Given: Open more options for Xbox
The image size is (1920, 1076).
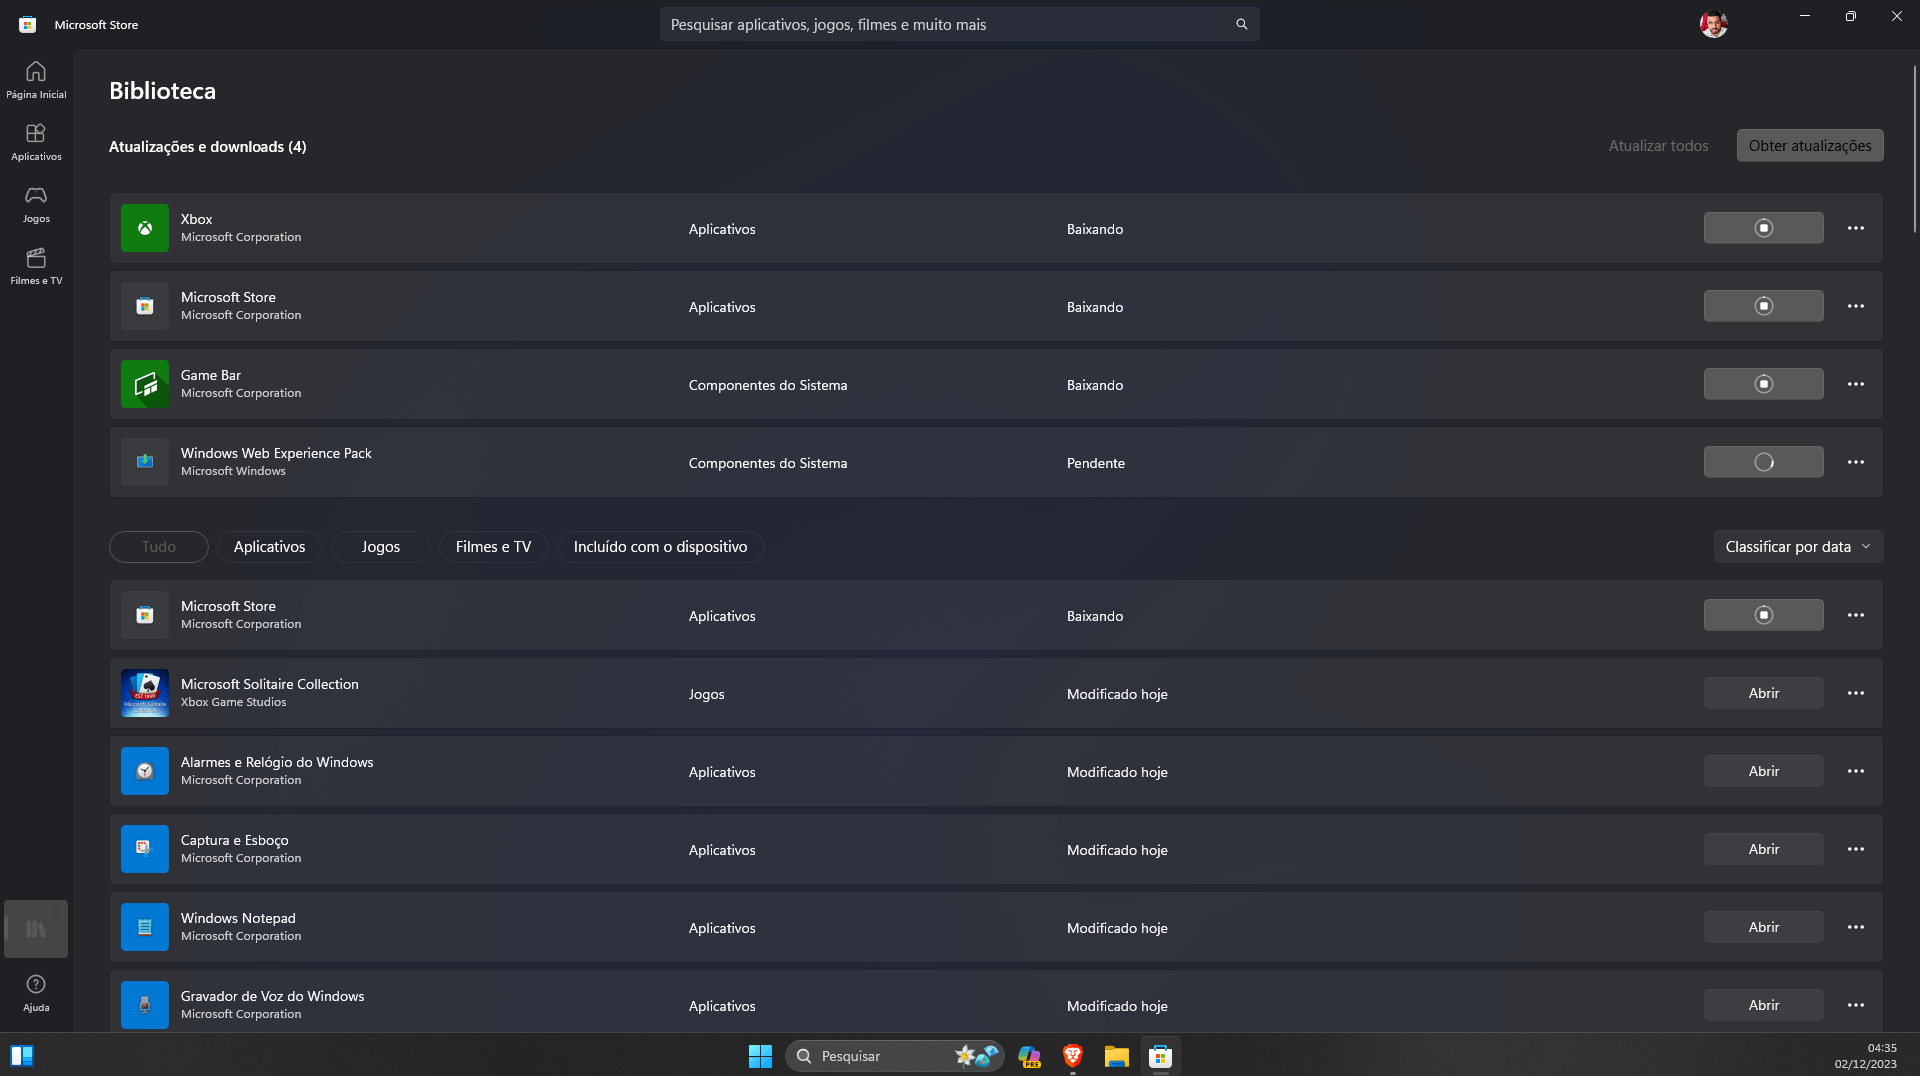Looking at the screenshot, I should (x=1856, y=228).
